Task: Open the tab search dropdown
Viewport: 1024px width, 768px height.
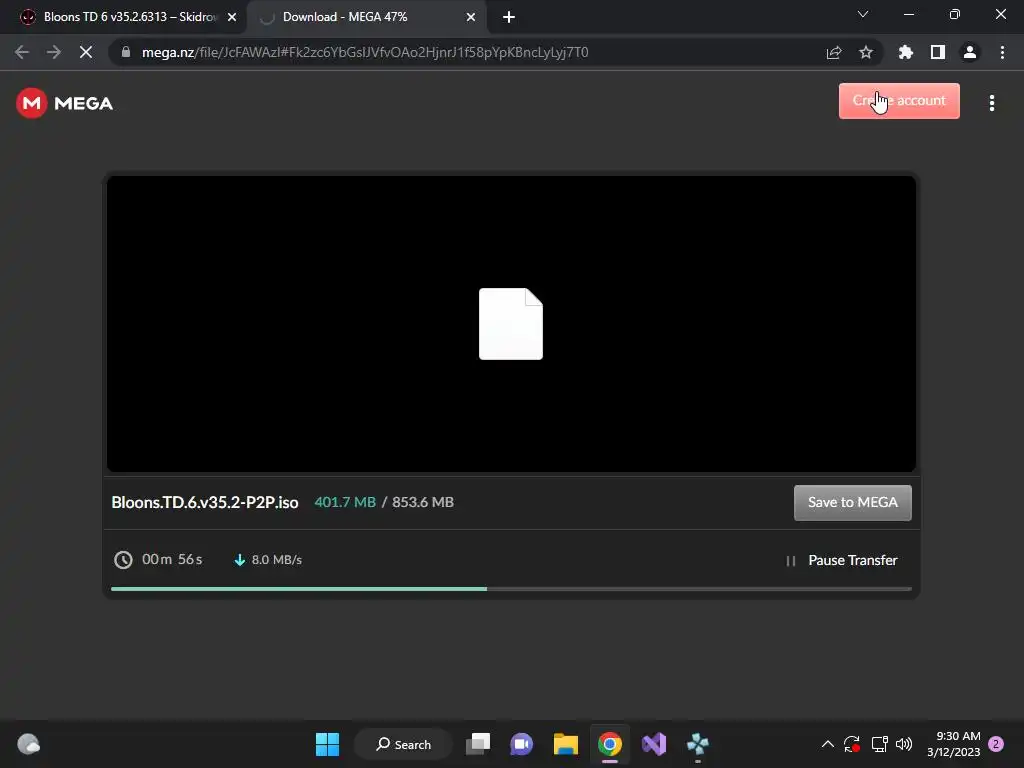Action: 863,14
